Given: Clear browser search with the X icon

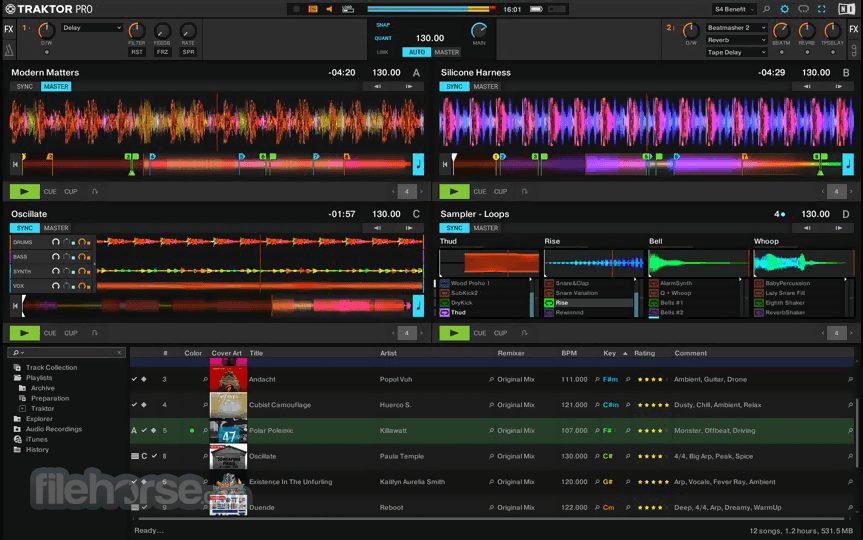Looking at the screenshot, I should pyautogui.click(x=119, y=353).
